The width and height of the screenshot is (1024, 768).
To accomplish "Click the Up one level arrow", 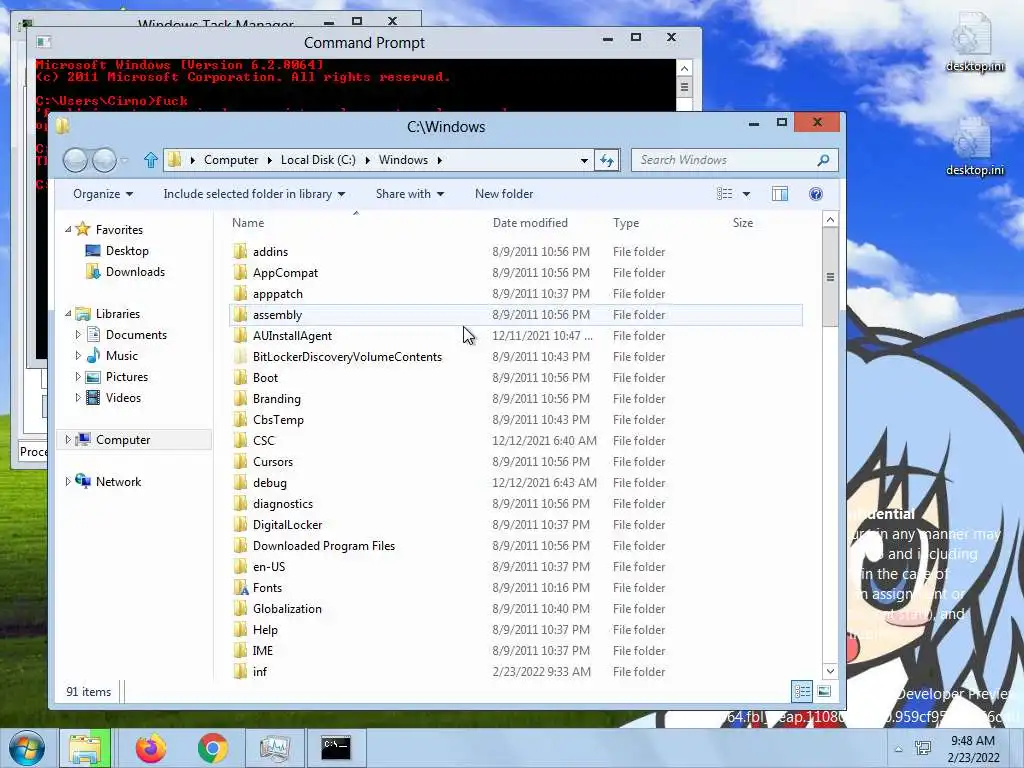I will point(151,160).
